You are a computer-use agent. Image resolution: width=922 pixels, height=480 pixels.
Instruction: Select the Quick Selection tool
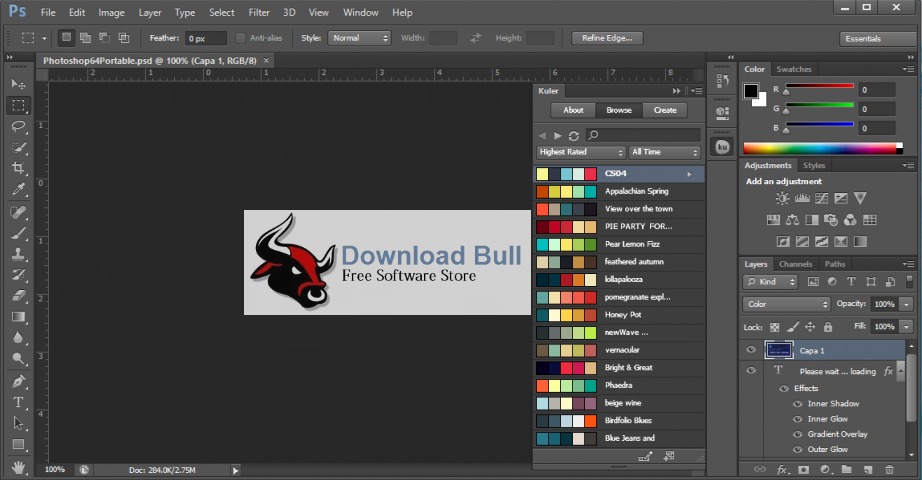pos(18,148)
